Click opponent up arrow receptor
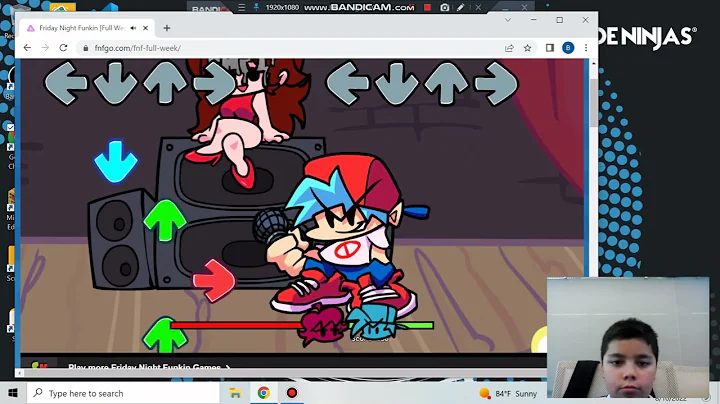The height and width of the screenshot is (404, 720). tap(165, 83)
